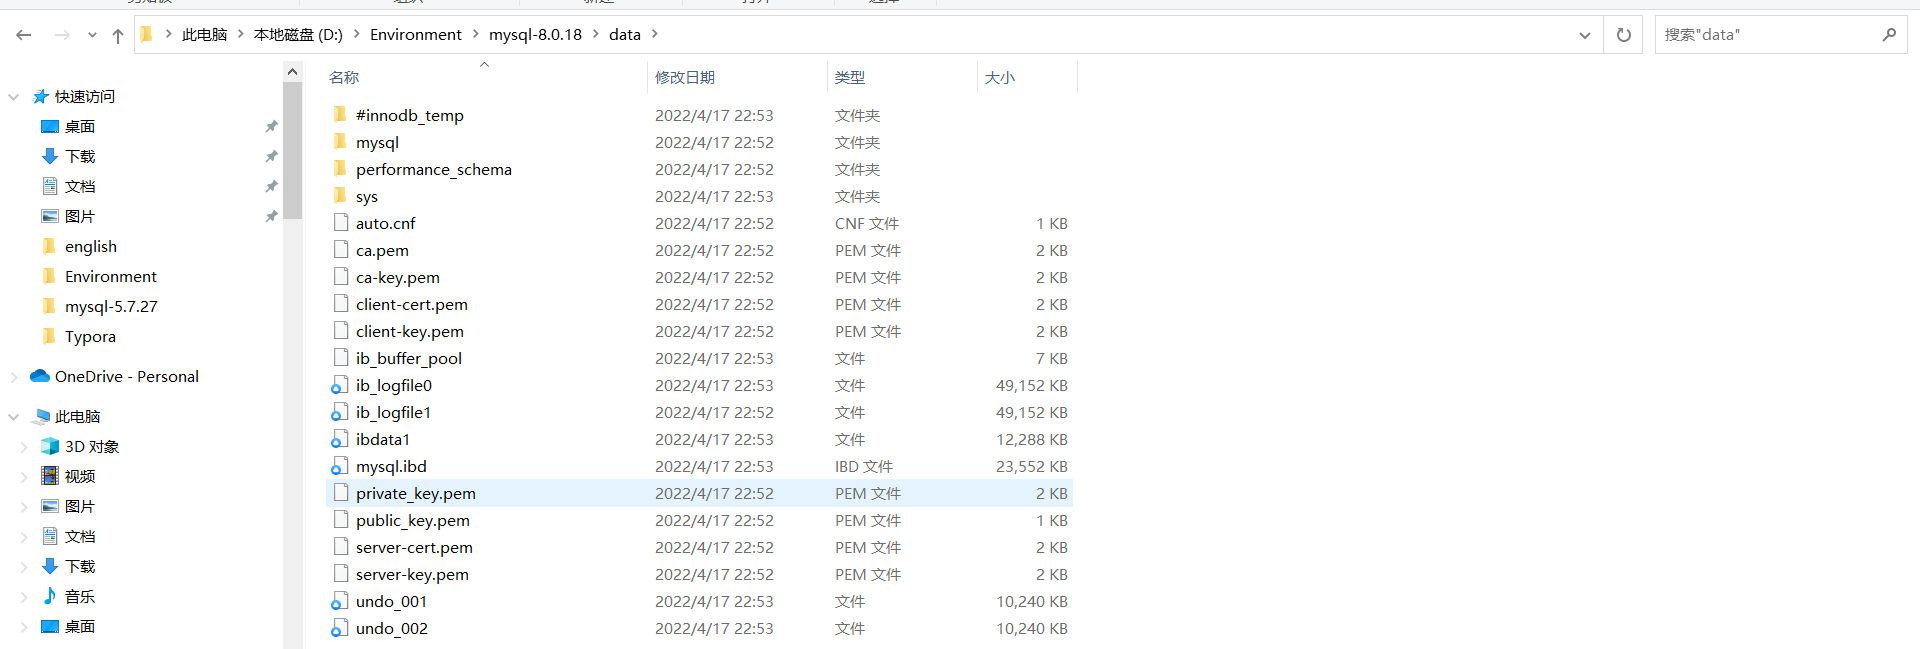Image resolution: width=1920 pixels, height=649 pixels.
Task: Click the 3D 对象 cube icon
Action: (x=50, y=446)
